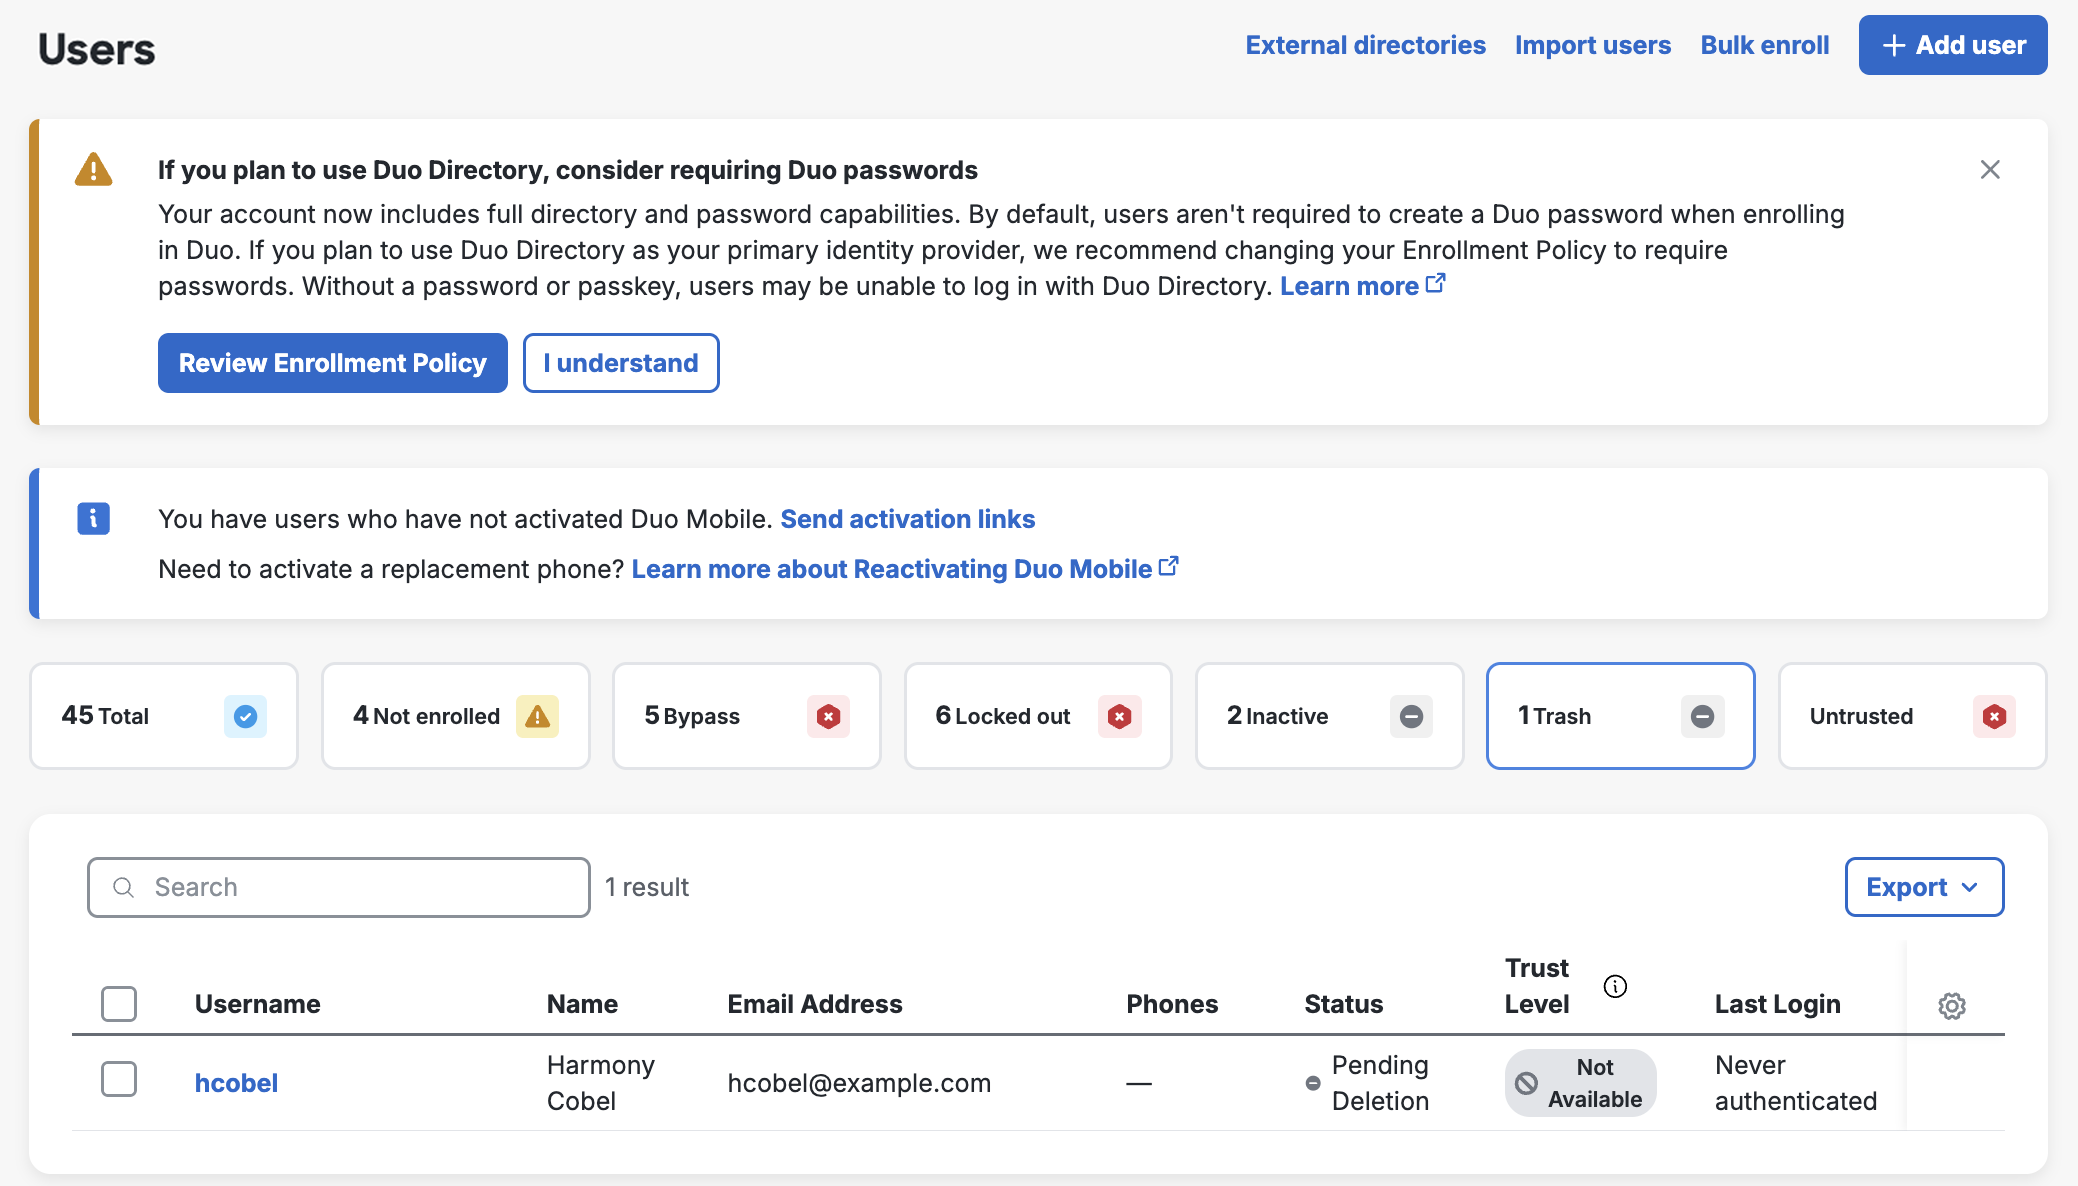This screenshot has width=2078, height=1186.
Task: Click the red icon on Locked out card
Action: (1120, 716)
